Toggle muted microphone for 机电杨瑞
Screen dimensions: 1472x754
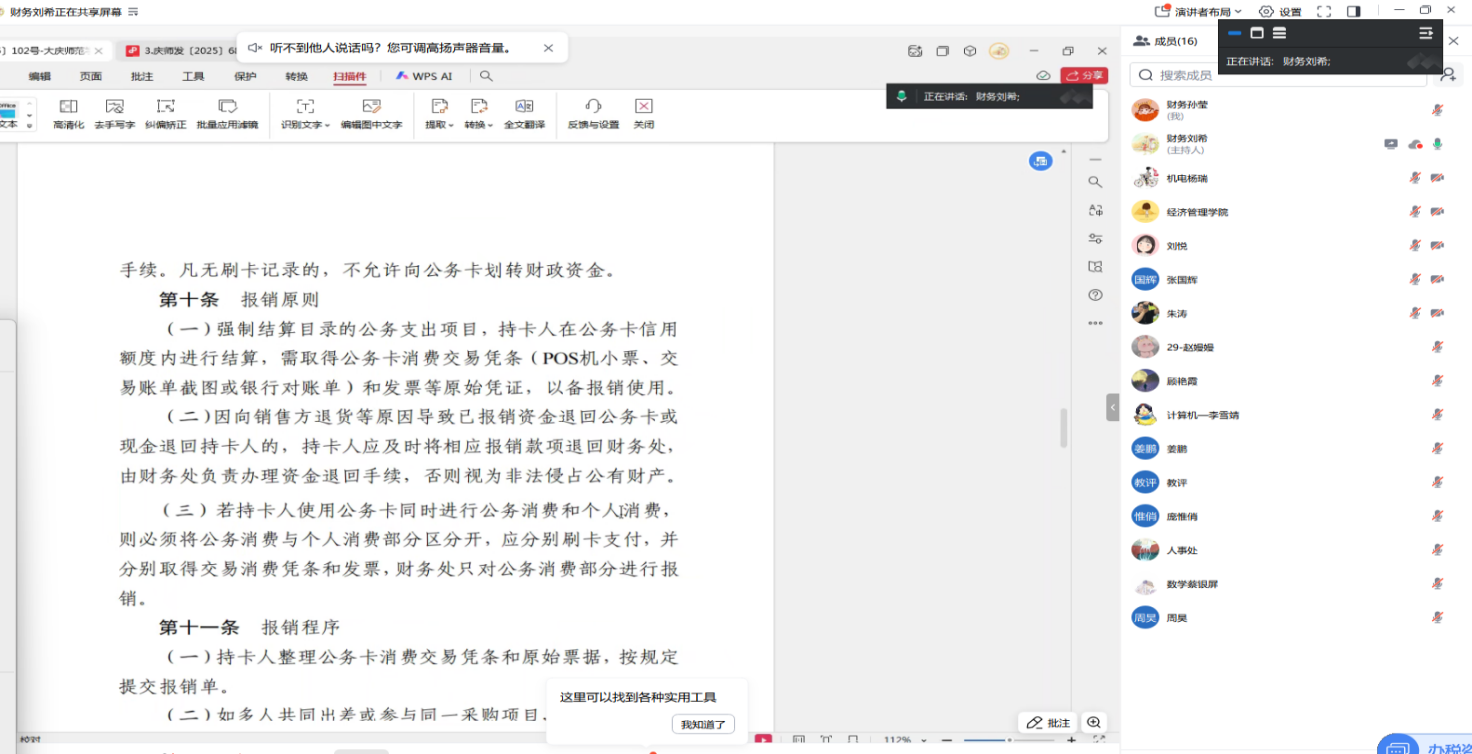pos(1415,178)
